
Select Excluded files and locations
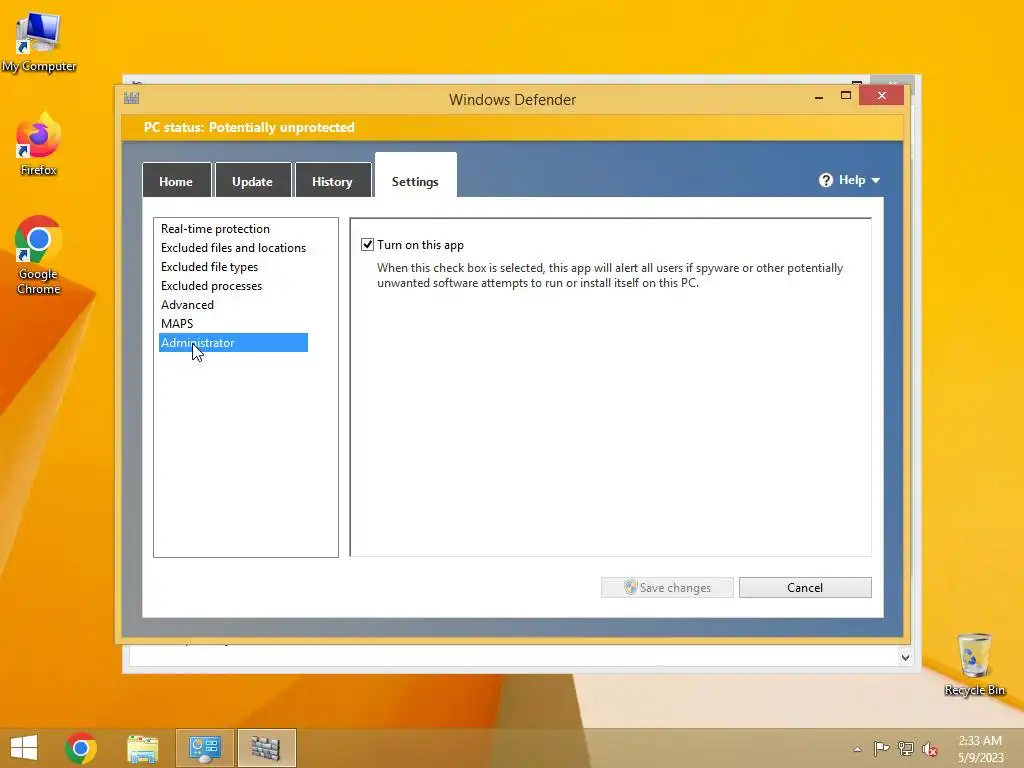click(233, 248)
